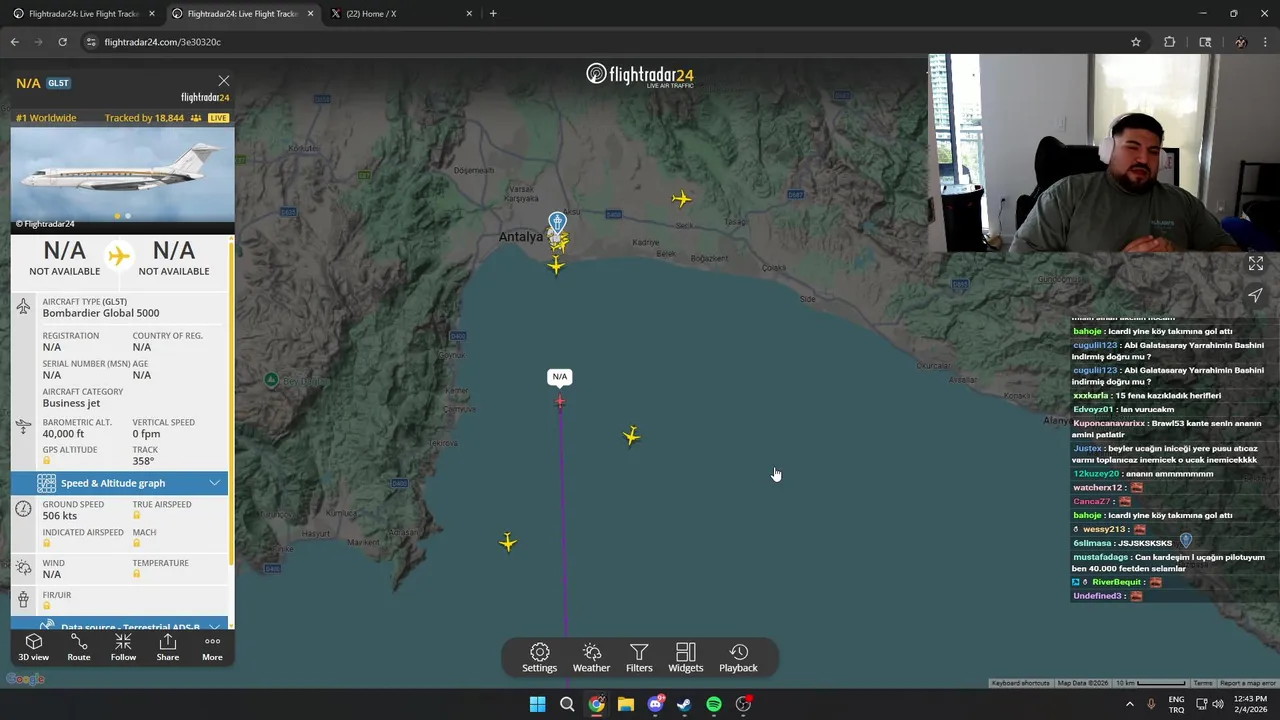
Task: Click the GL5T aircraft type badge
Action: pos(58,83)
